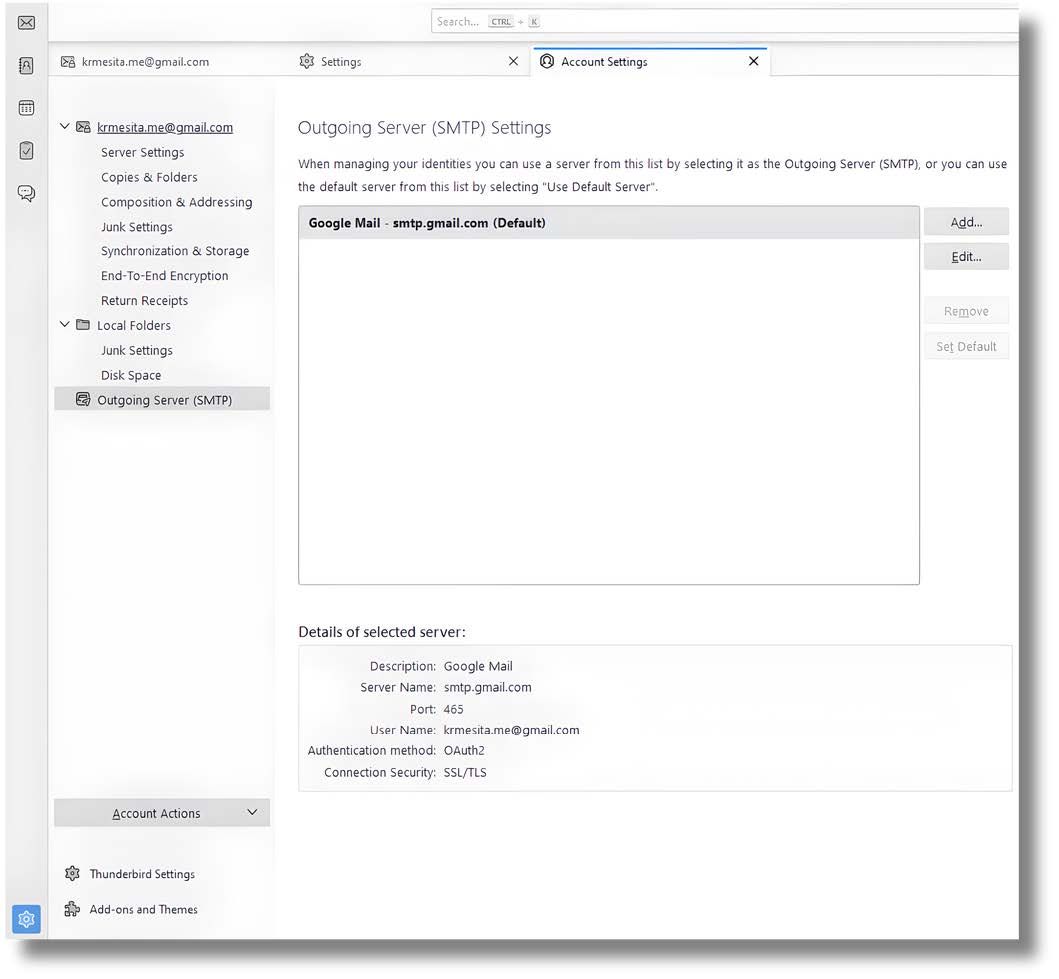Open the Tasks space icon
1059x979 pixels.
(25, 149)
